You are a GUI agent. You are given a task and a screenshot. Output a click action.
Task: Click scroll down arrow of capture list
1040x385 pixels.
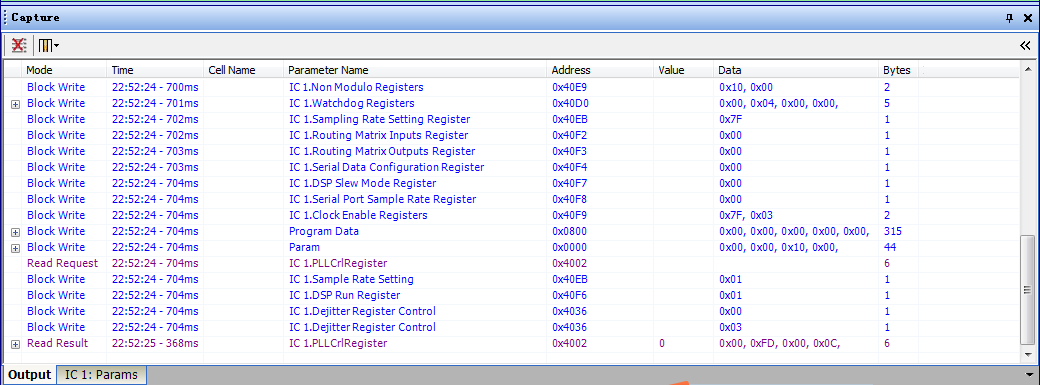click(x=1027, y=356)
